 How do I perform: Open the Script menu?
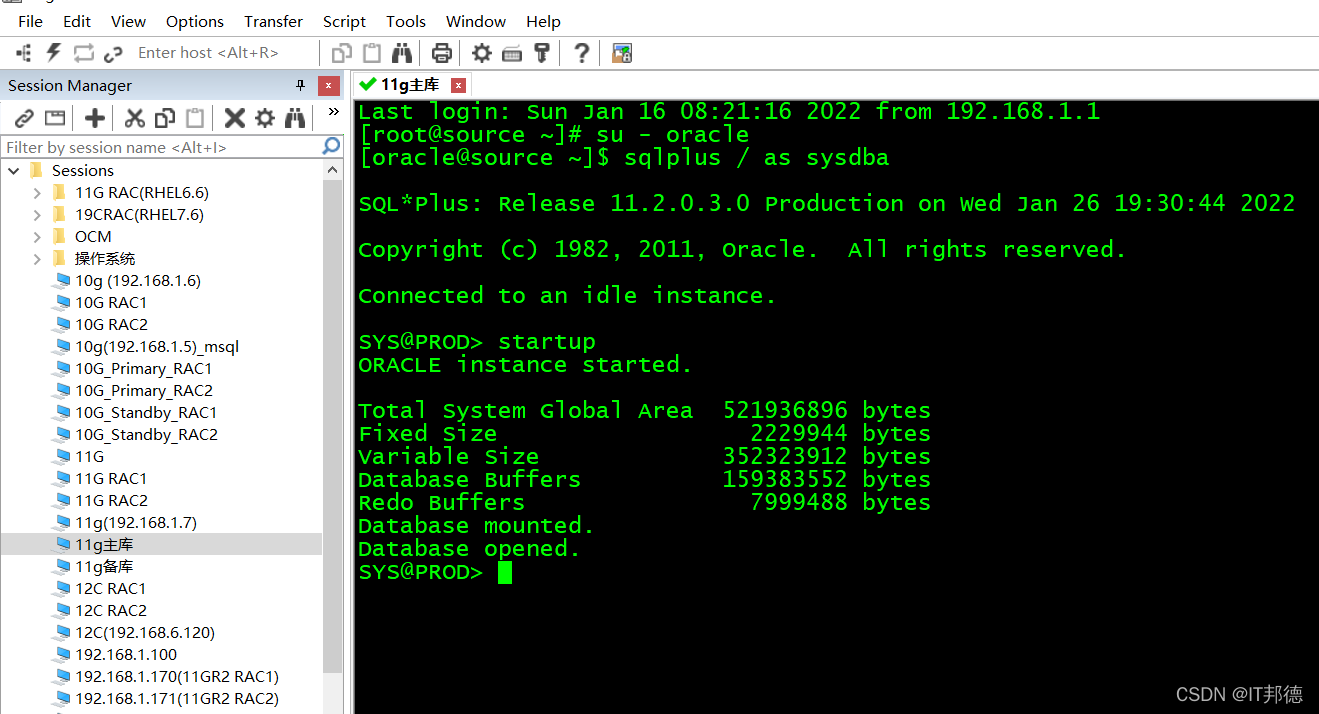(344, 21)
